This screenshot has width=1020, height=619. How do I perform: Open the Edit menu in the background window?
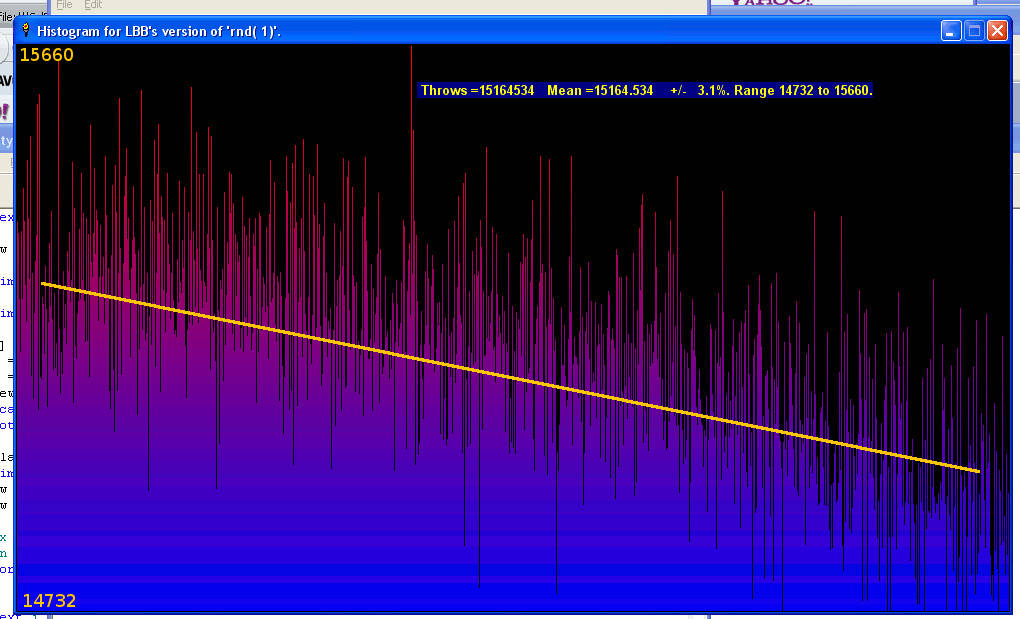(93, 5)
